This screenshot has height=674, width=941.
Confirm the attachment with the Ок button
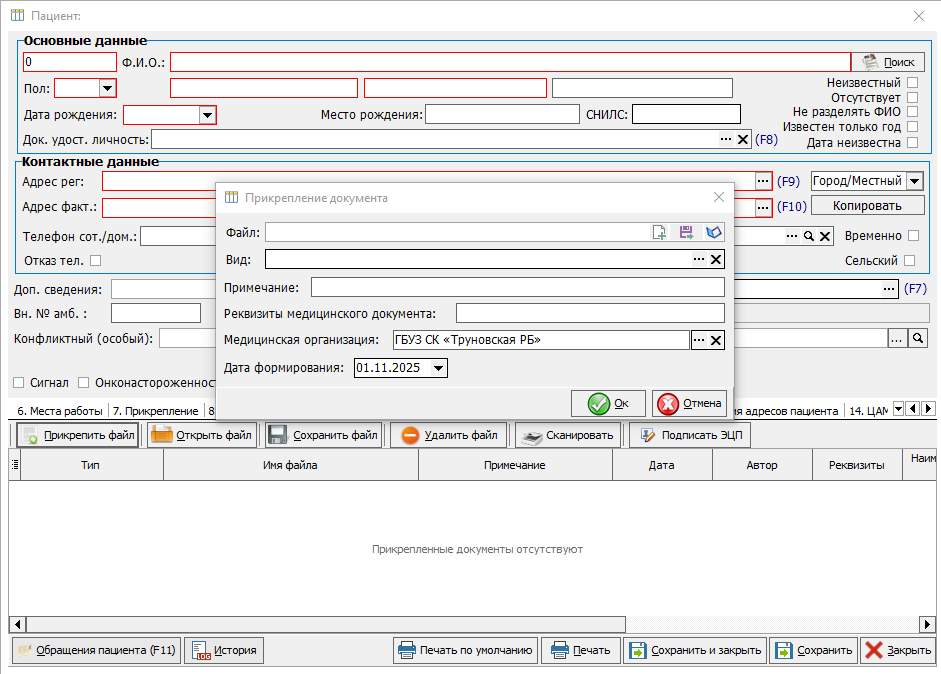[x=608, y=404]
